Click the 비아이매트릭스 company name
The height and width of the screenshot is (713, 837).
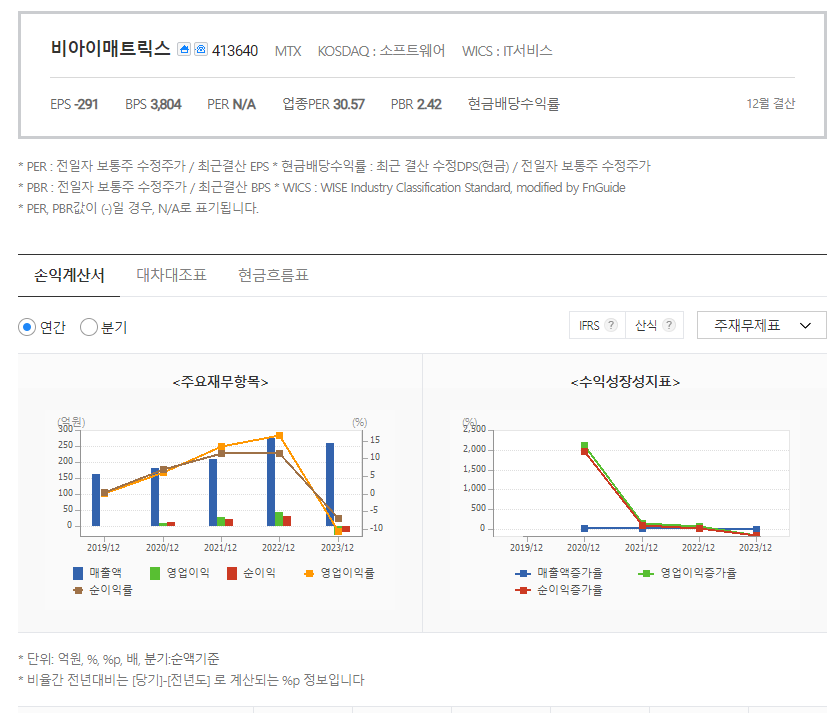[110, 48]
